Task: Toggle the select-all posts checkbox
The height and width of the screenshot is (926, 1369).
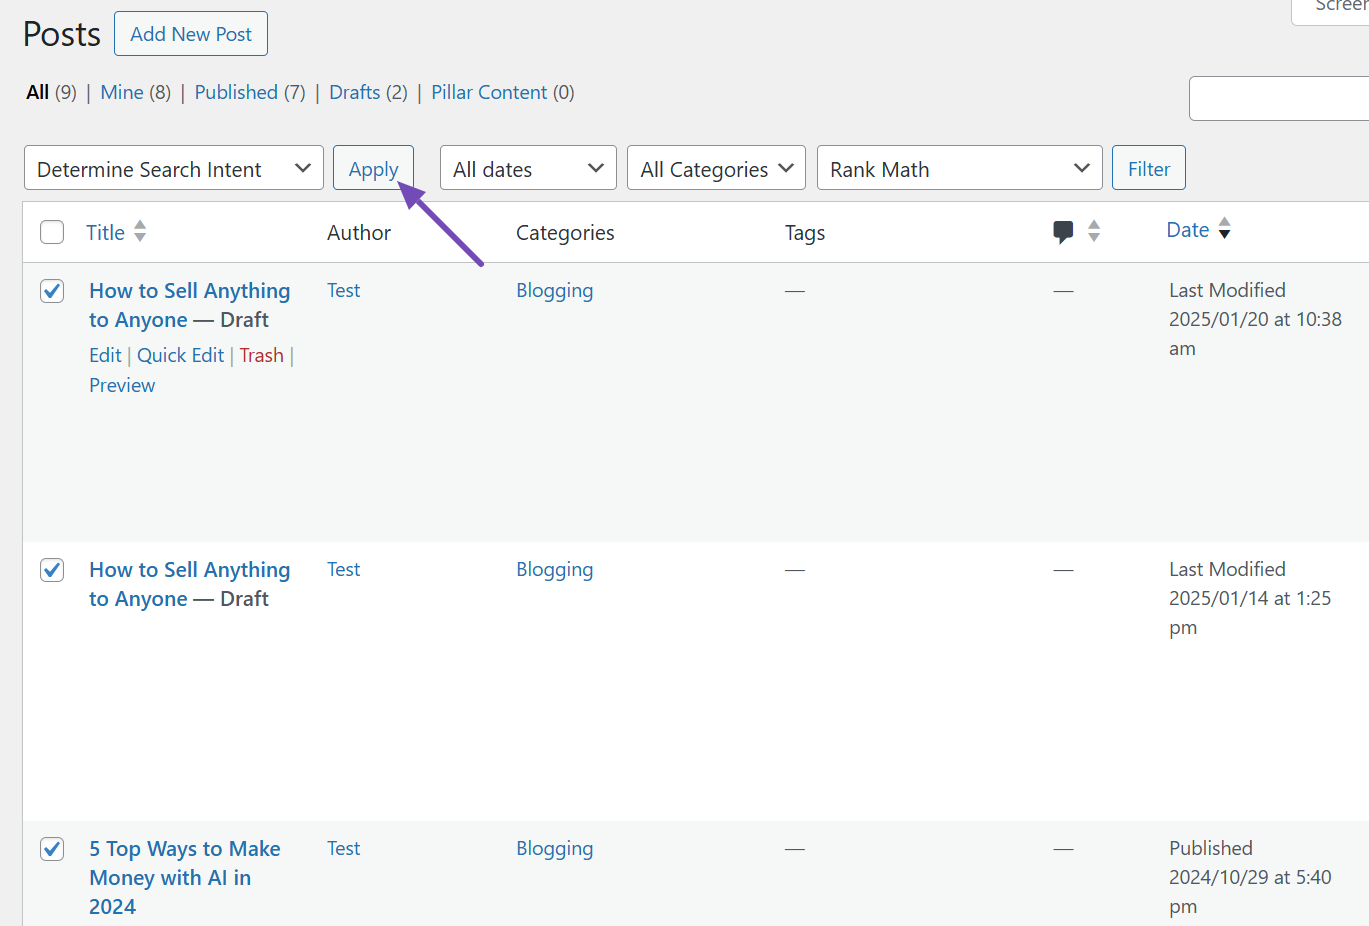Action: coord(52,232)
